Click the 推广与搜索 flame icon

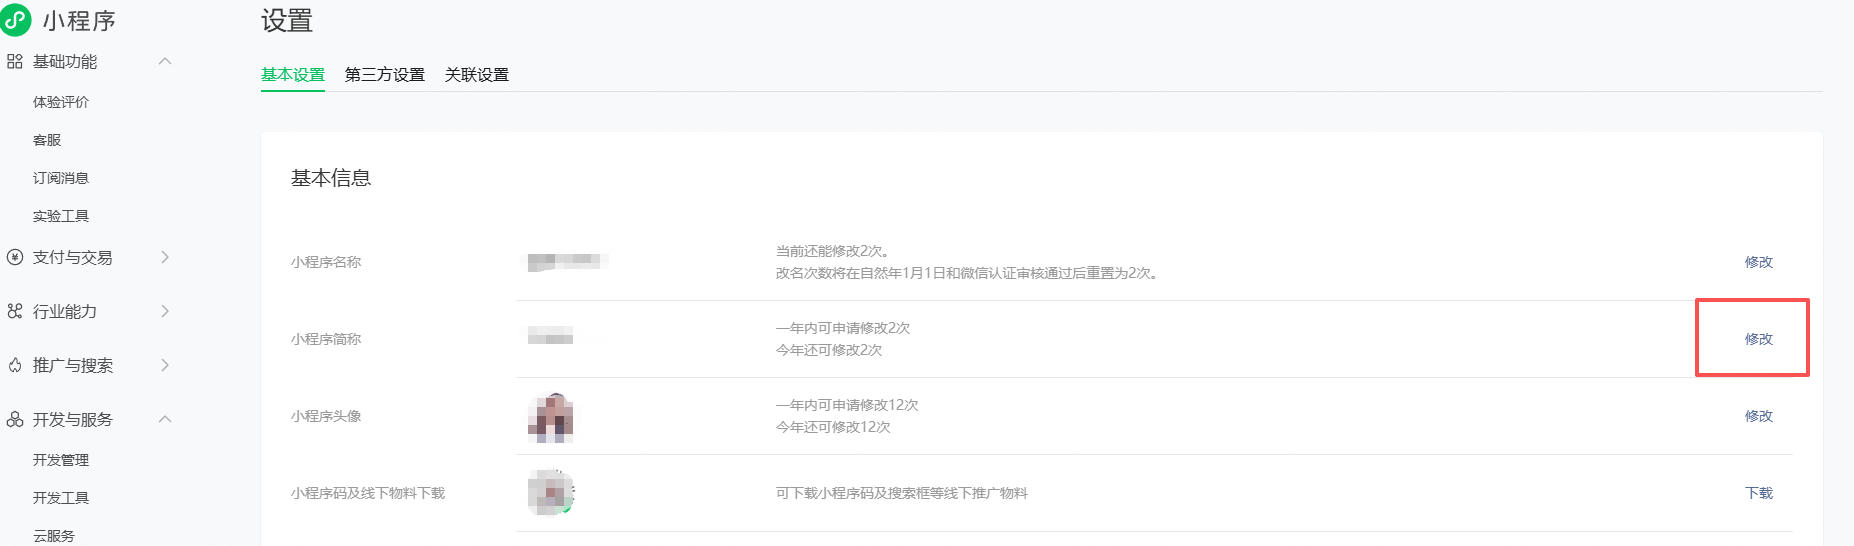point(14,365)
